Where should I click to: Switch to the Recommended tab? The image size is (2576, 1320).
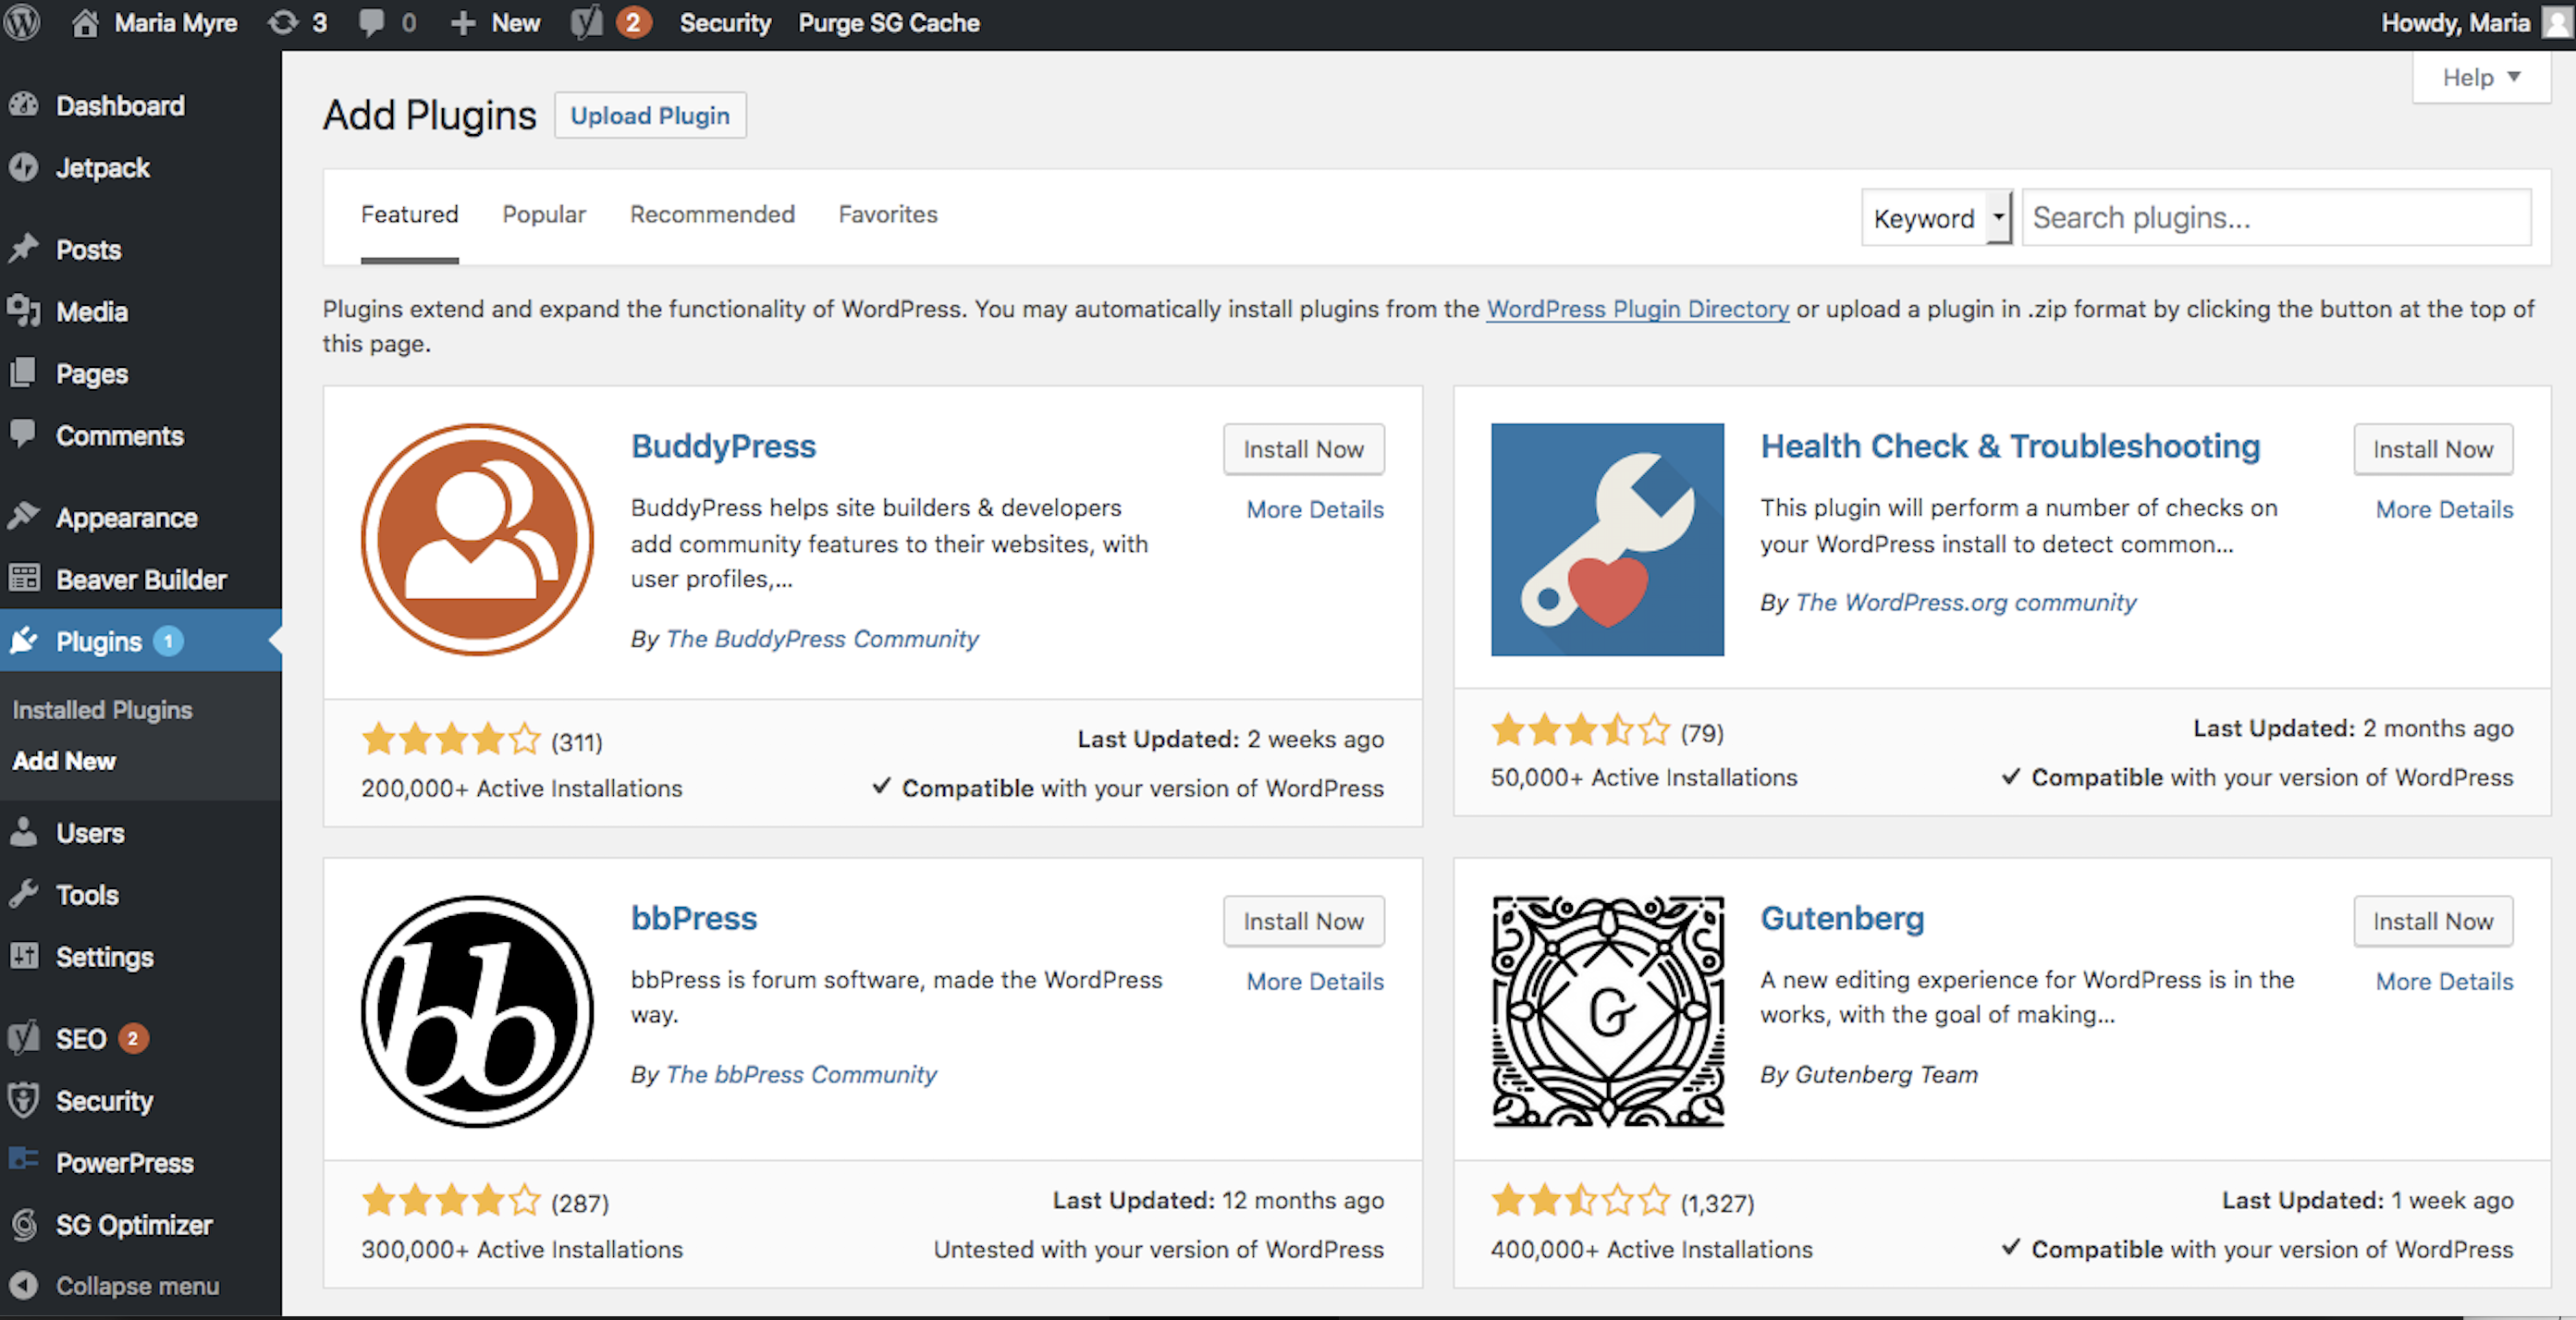(712, 214)
